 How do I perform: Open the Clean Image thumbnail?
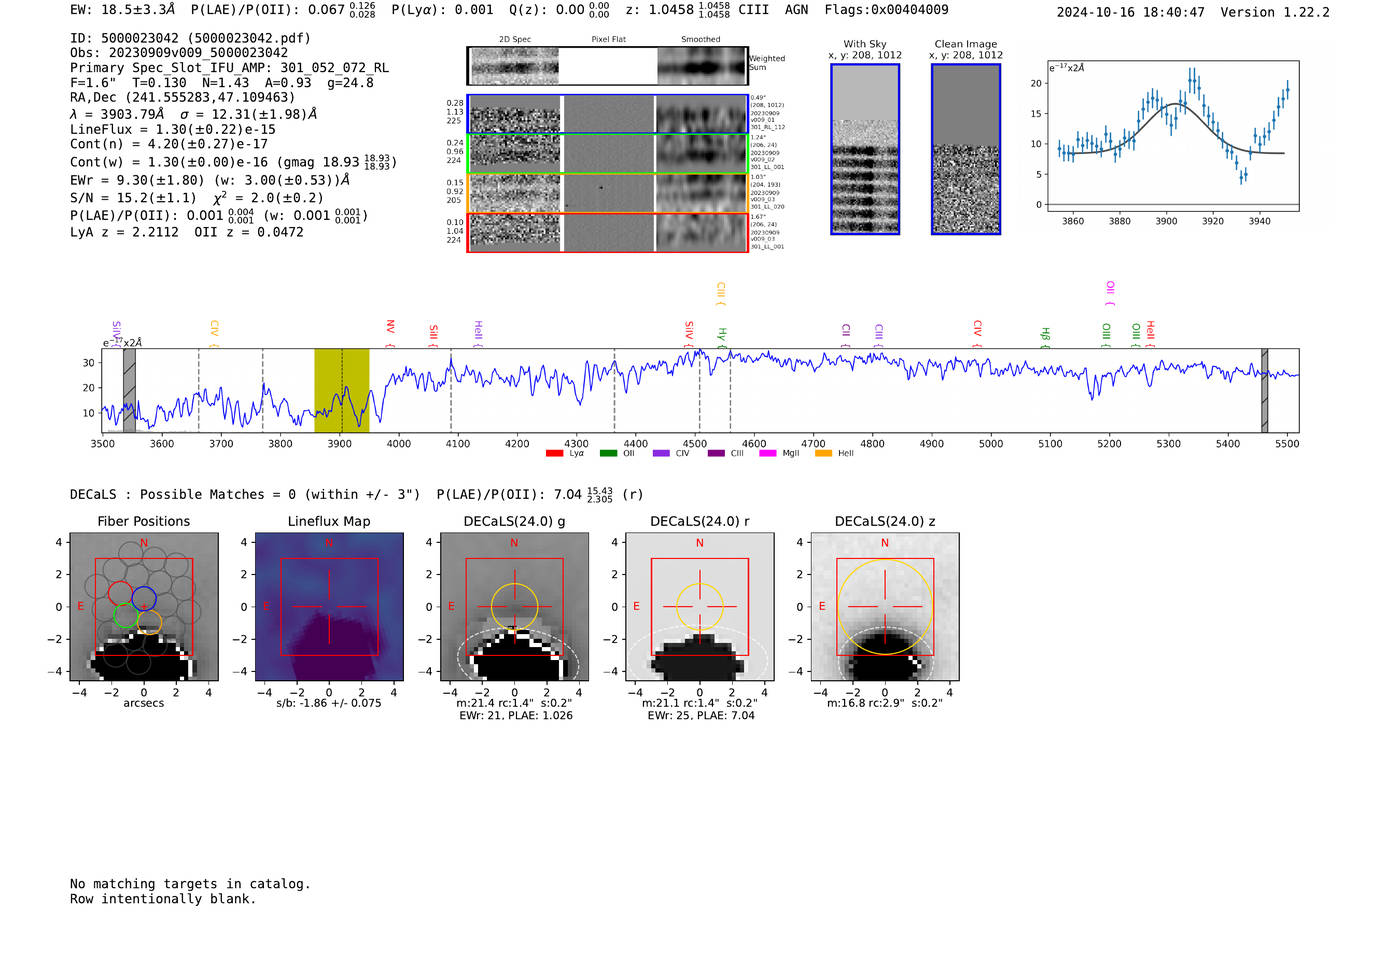[966, 149]
